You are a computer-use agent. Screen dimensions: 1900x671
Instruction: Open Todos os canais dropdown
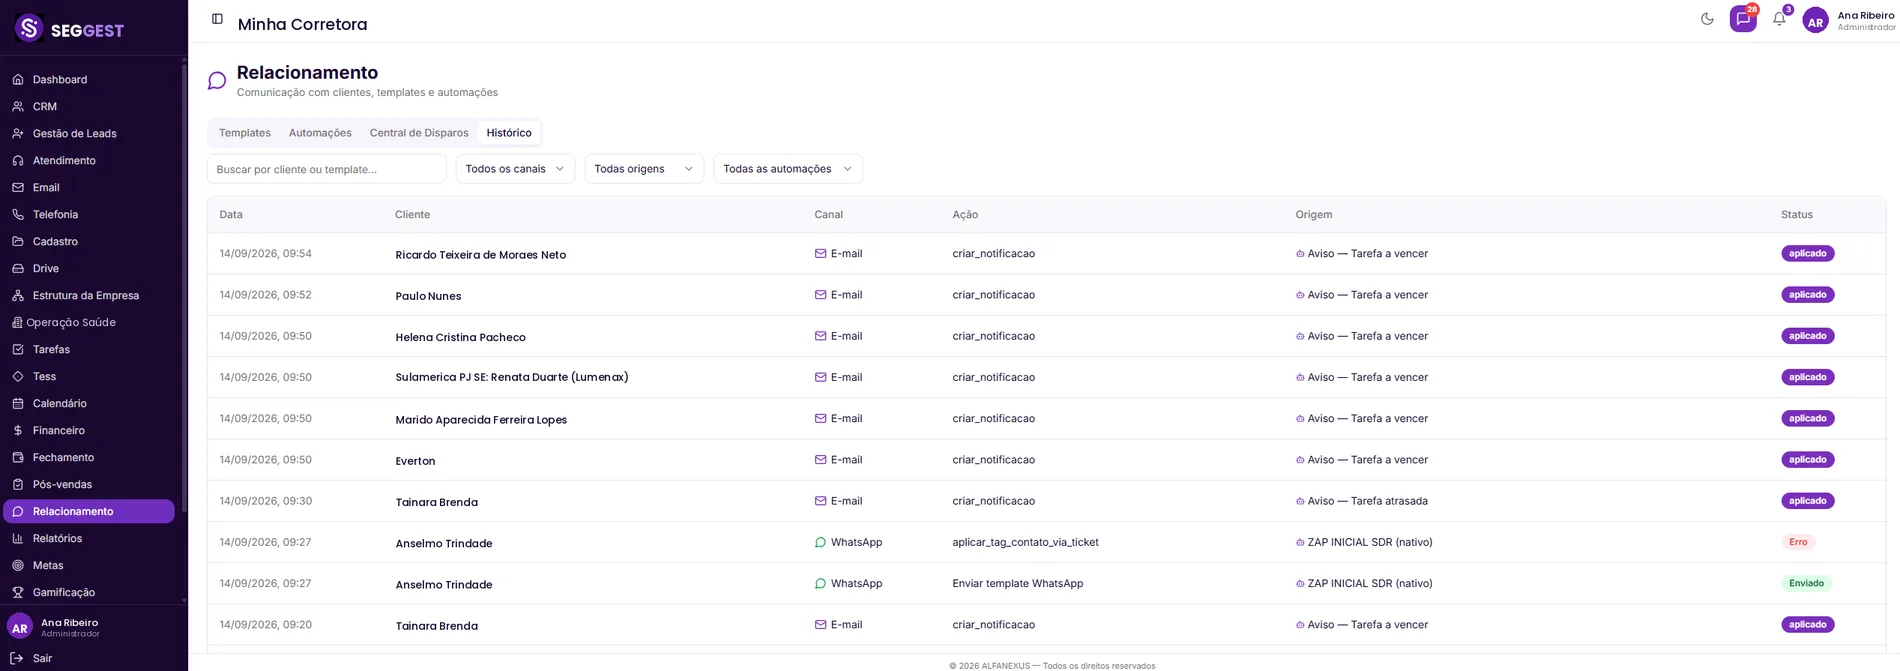tap(515, 169)
